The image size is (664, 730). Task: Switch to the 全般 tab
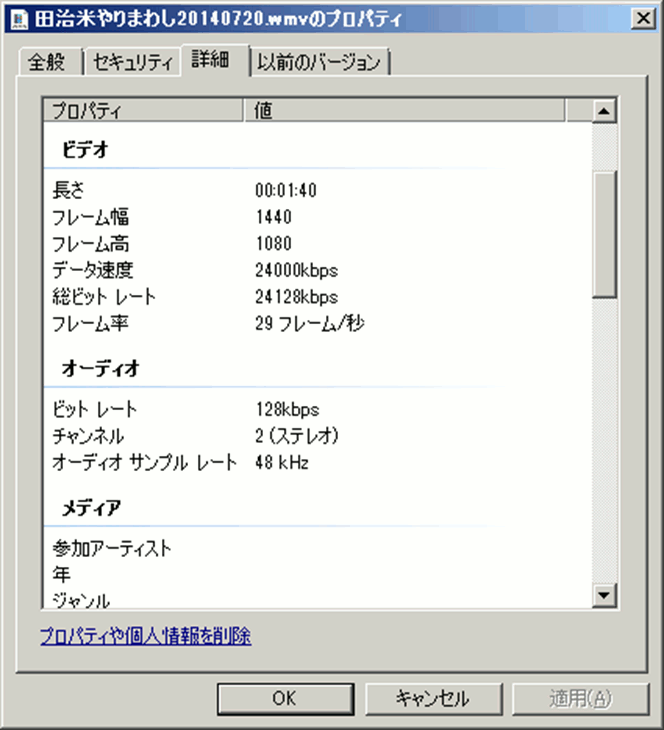[x=50, y=61]
